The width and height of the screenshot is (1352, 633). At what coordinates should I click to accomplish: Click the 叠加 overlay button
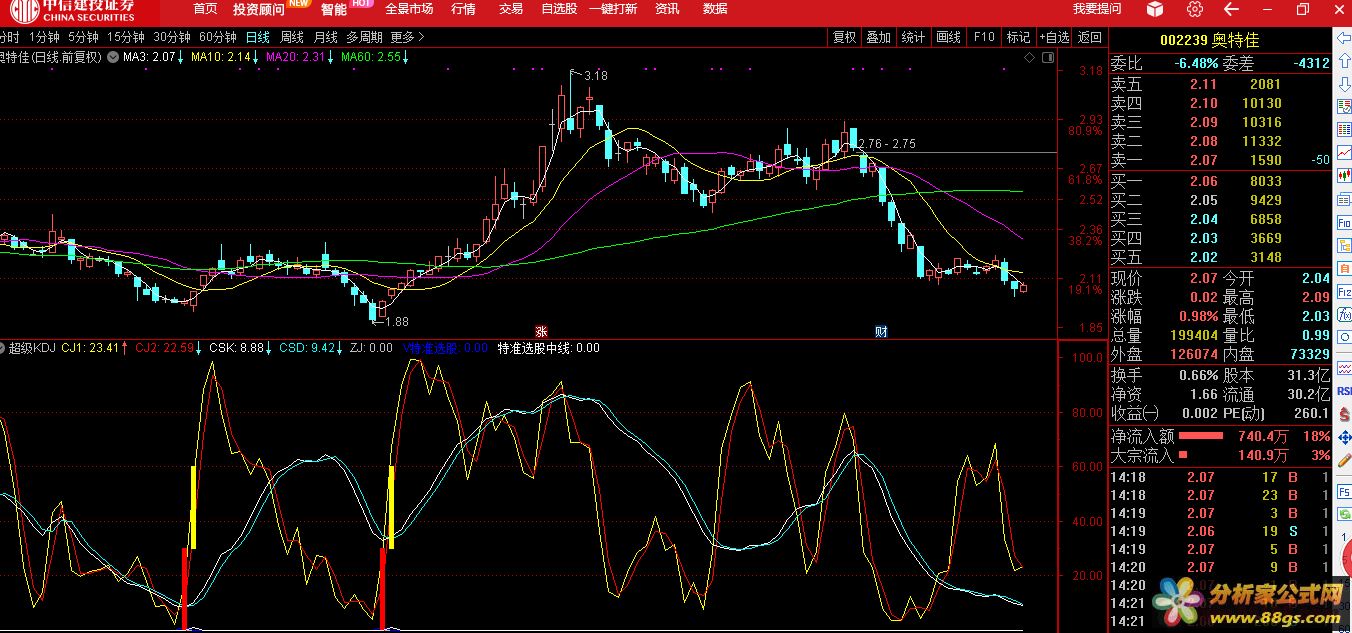click(879, 37)
